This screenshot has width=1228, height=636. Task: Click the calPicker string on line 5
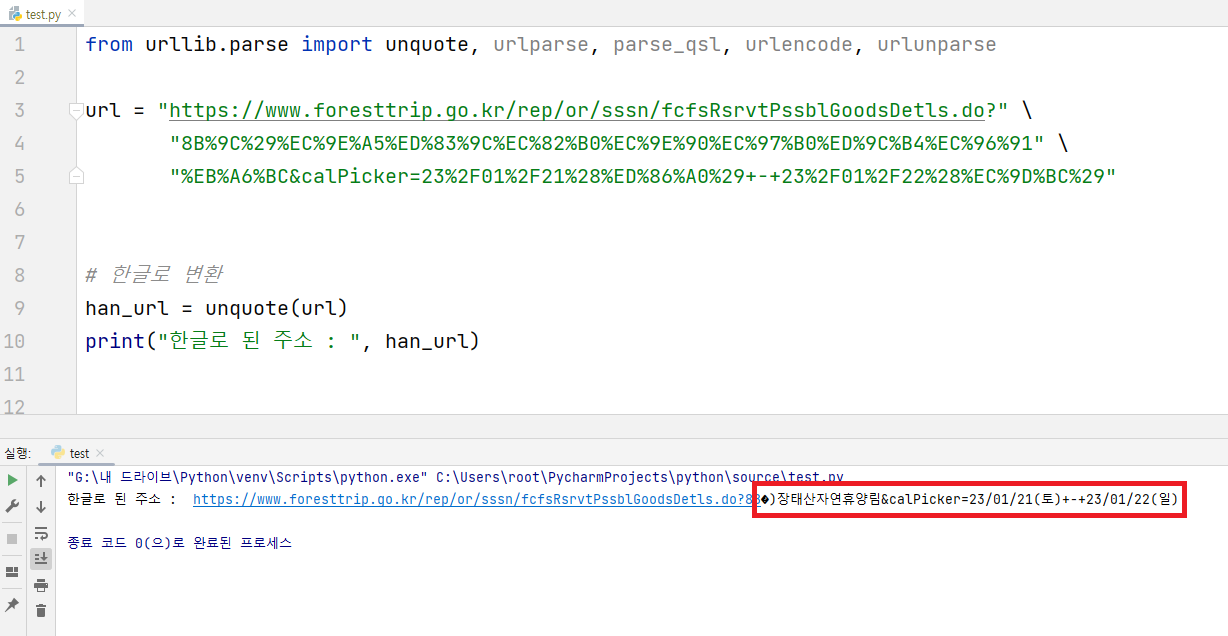pos(642,176)
